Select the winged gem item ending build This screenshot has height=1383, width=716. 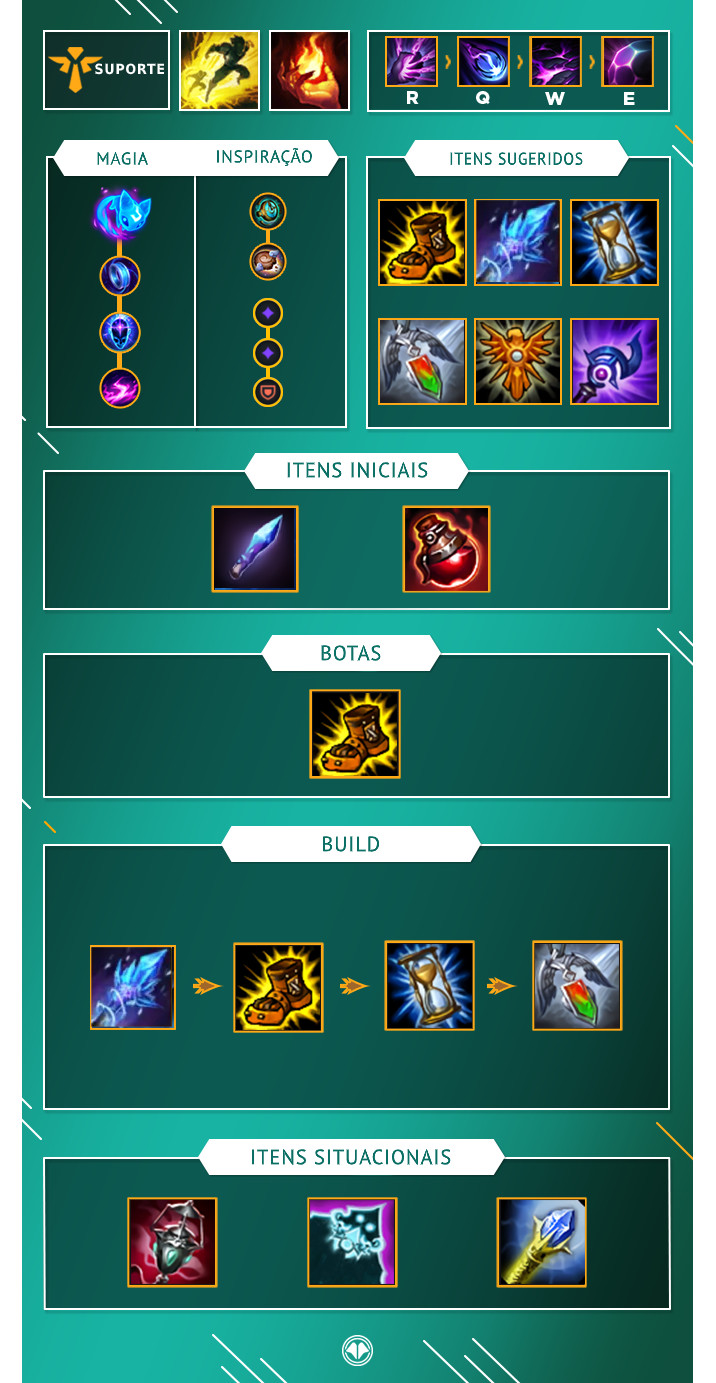tap(577, 985)
